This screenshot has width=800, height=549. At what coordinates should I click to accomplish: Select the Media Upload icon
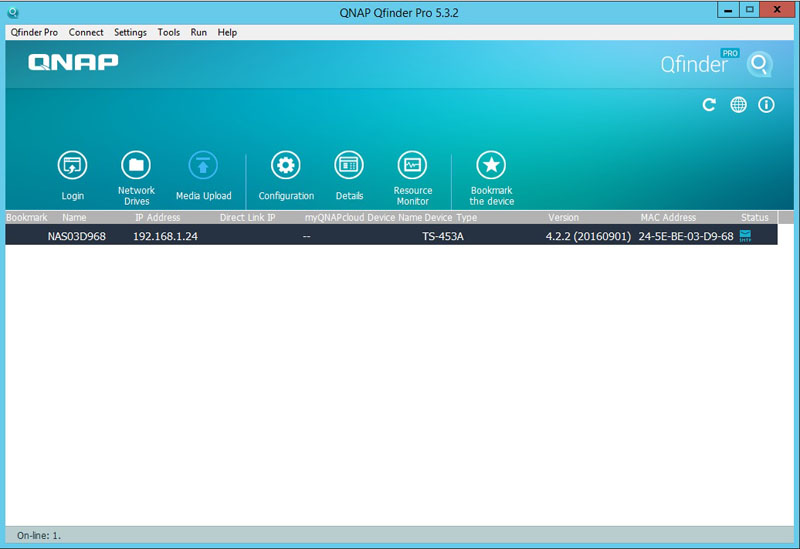pyautogui.click(x=203, y=166)
